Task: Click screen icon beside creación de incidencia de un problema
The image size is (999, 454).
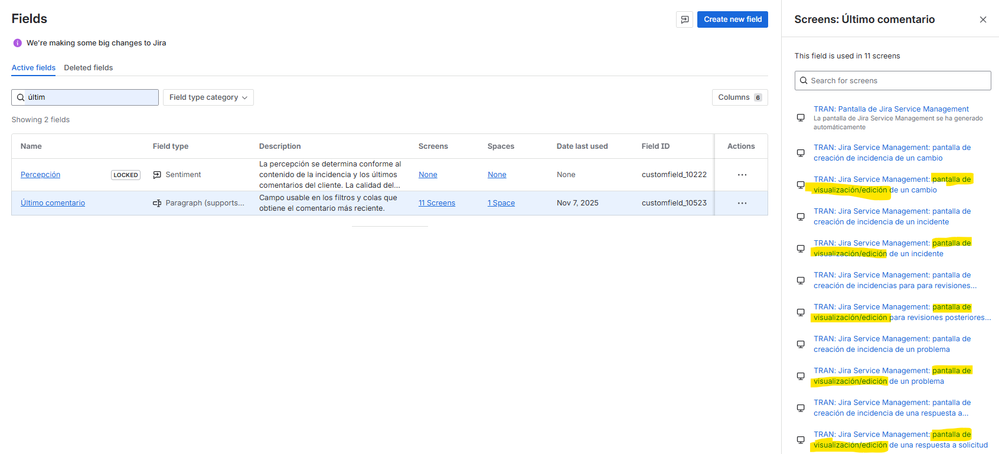Action: point(801,344)
